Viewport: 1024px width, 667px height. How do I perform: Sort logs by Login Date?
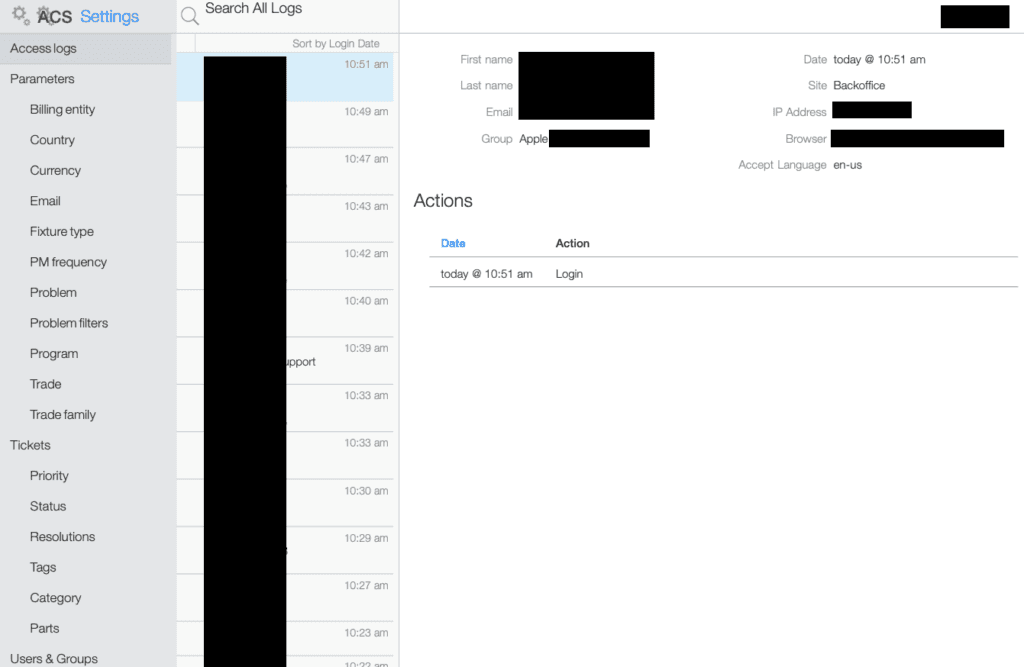coord(335,44)
